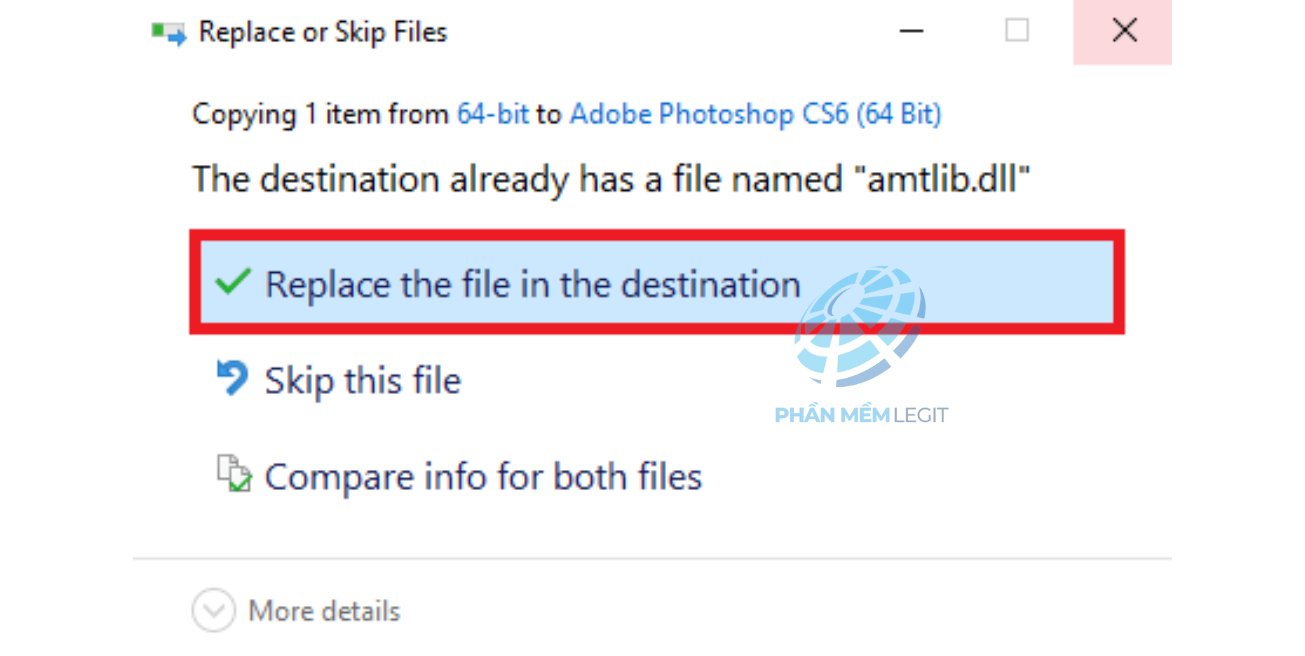Viewport: 1305px width, 656px height.
Task: Click the copy-files icon in title bar
Action: pyautogui.click(x=169, y=33)
